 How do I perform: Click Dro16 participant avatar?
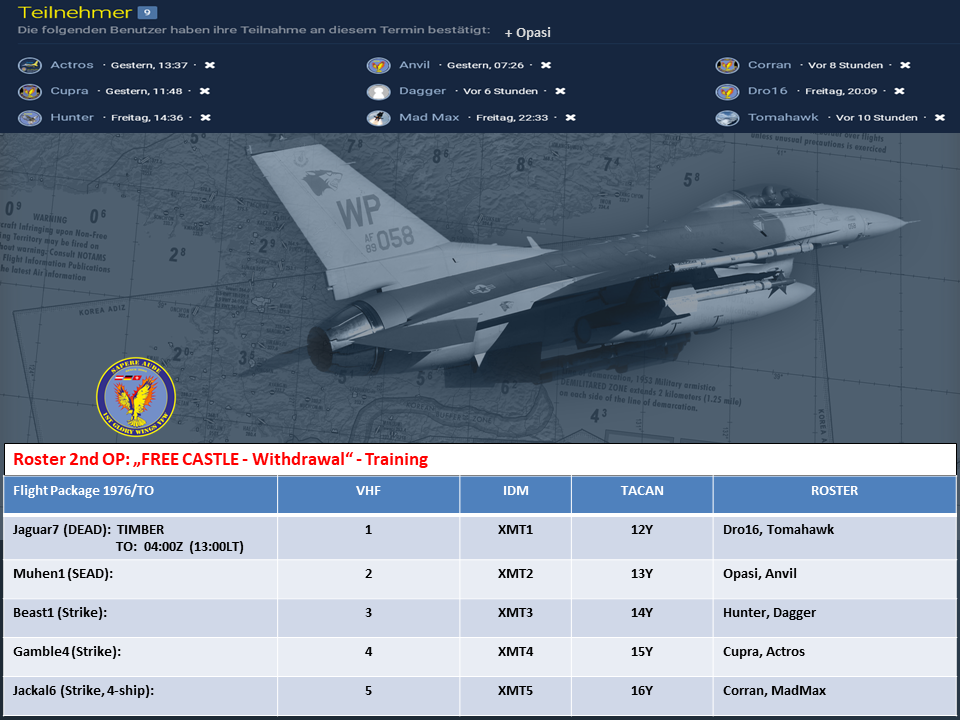[x=727, y=91]
